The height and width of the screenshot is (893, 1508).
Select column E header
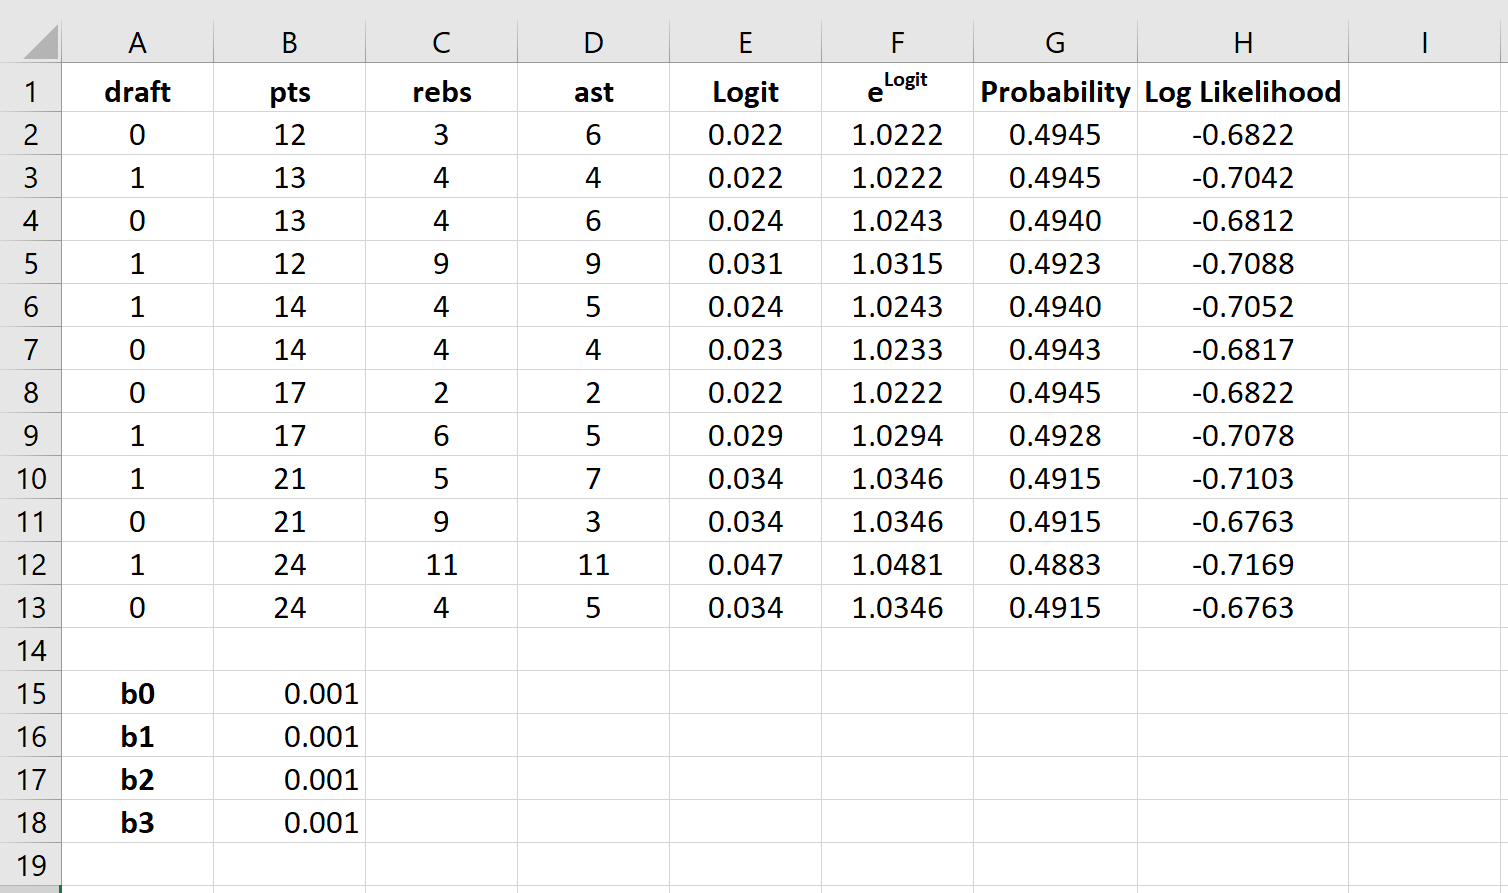point(745,43)
